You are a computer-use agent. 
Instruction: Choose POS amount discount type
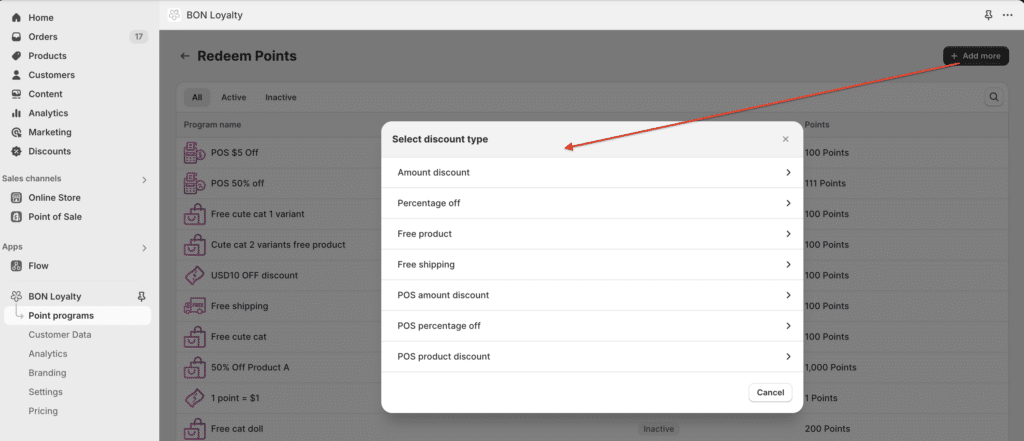click(592, 295)
